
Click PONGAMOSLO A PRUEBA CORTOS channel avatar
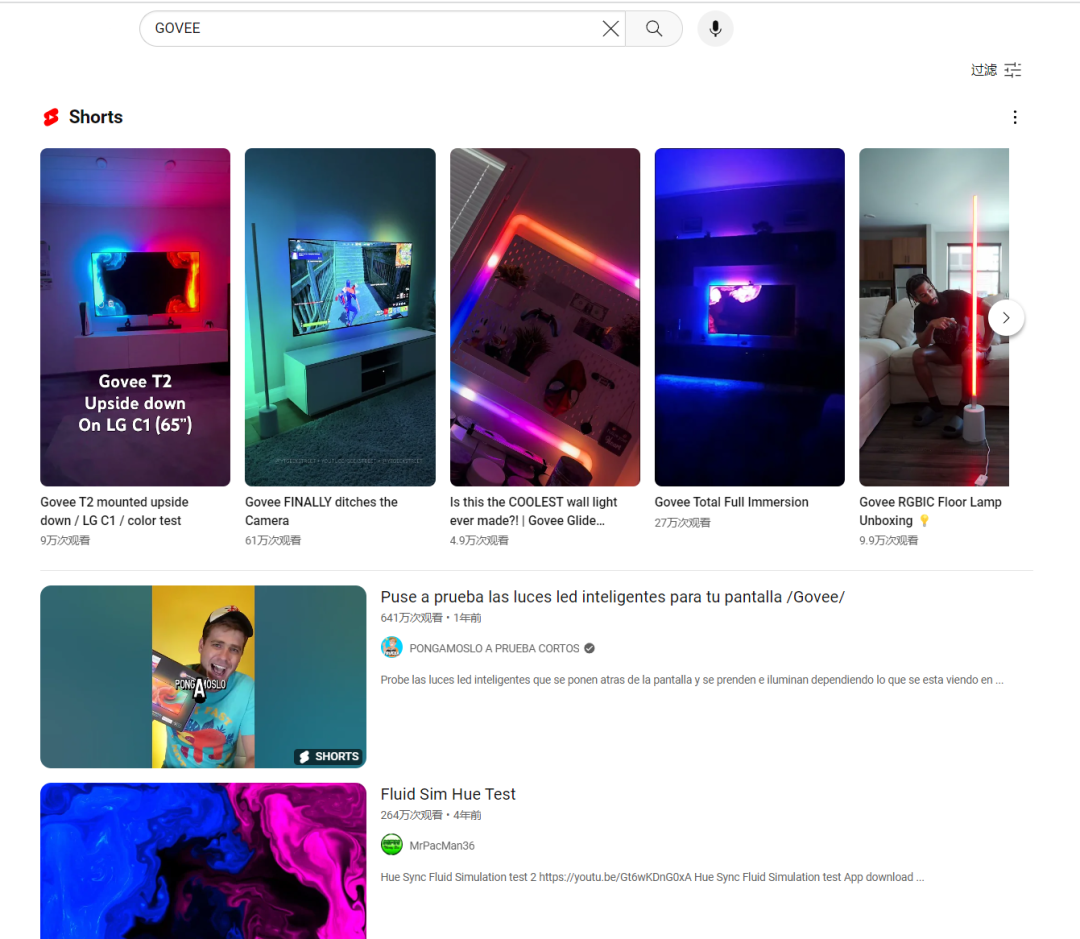(392, 648)
